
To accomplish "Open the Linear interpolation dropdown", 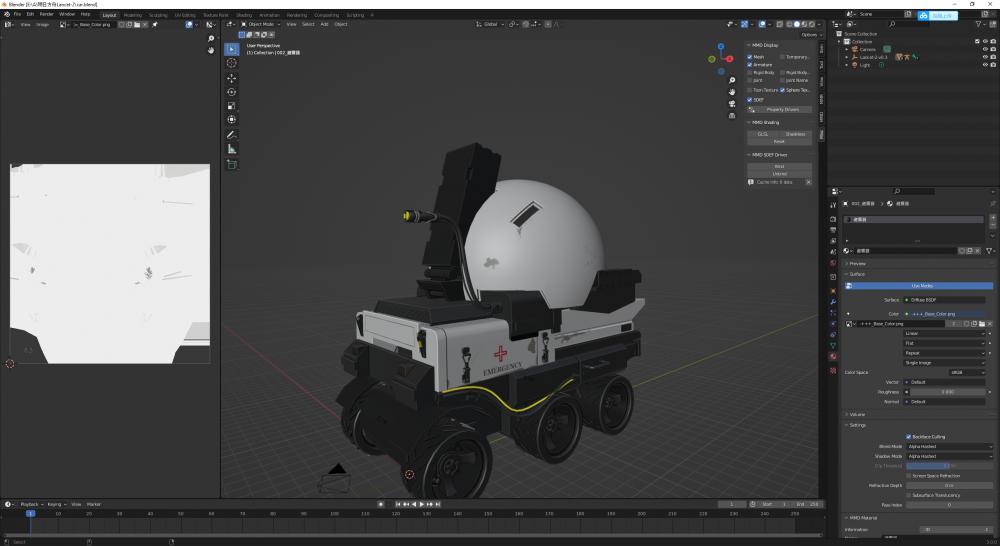I will coord(945,334).
